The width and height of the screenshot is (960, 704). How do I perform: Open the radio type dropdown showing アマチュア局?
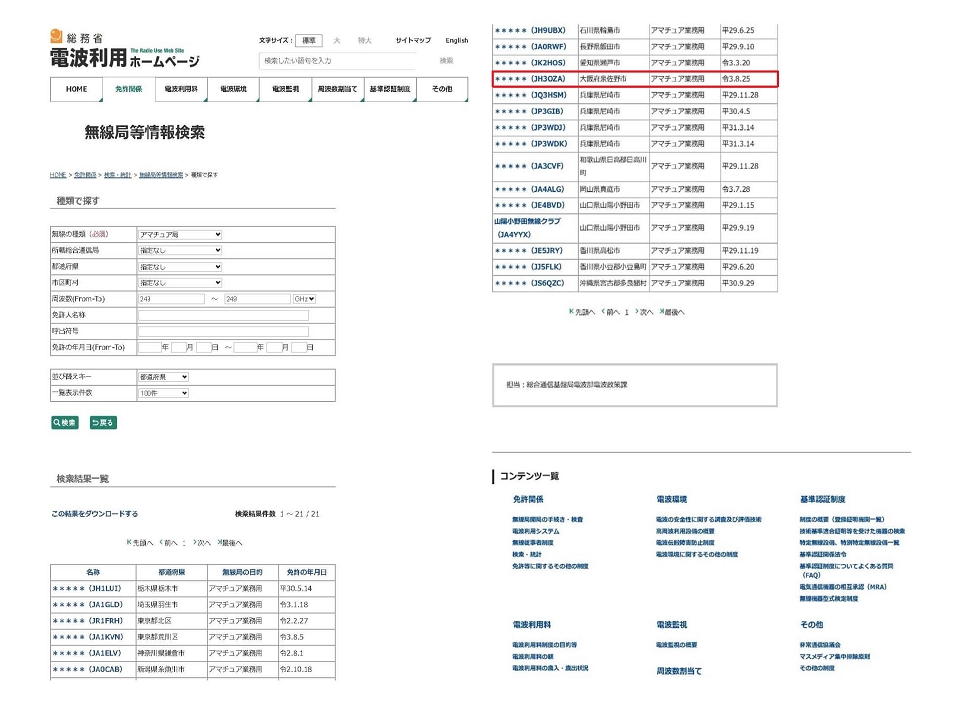(x=180, y=234)
